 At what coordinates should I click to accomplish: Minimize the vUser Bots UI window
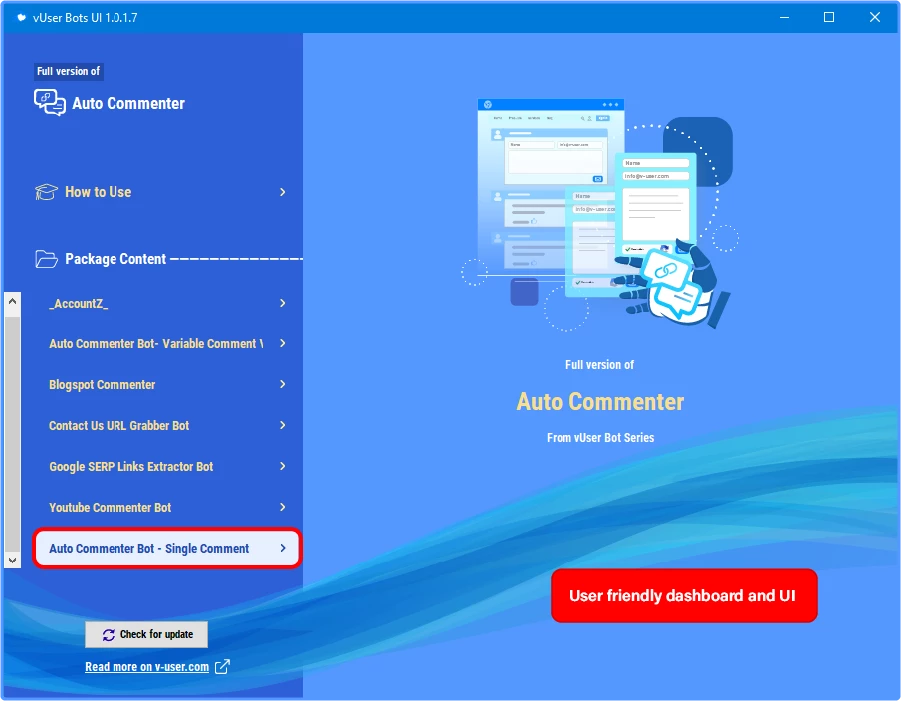pyautogui.click(x=784, y=17)
